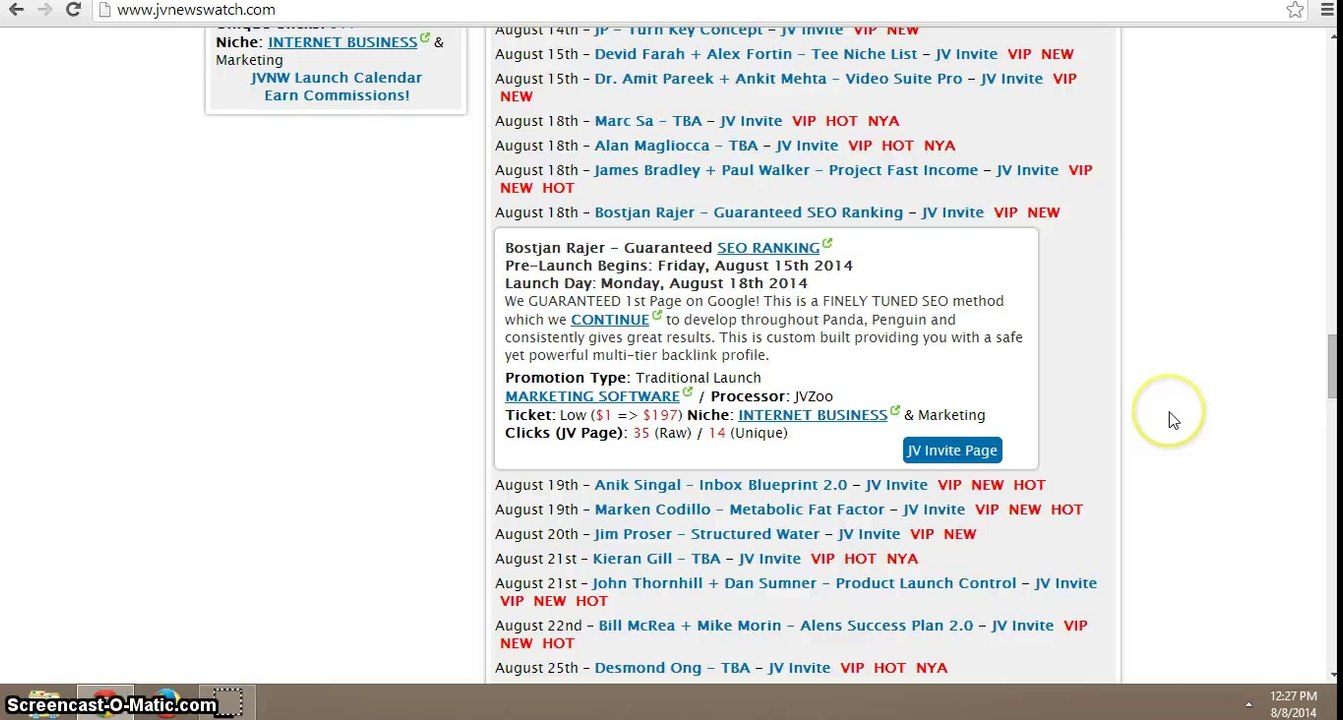Open the dashed-rectangle recorder icon in taskbar

point(228,702)
